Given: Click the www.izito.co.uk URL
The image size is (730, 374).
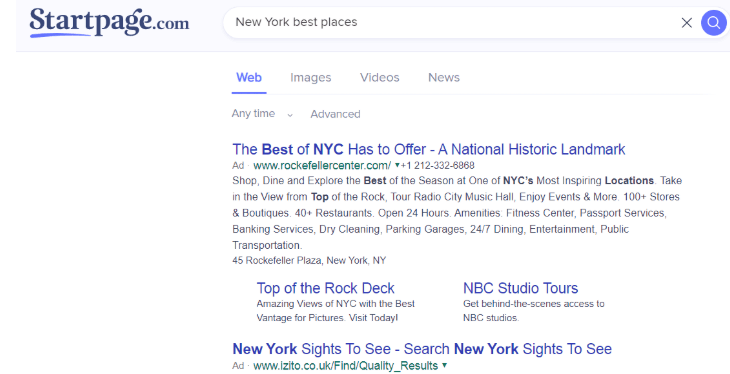Looking at the screenshot, I should [346, 366].
